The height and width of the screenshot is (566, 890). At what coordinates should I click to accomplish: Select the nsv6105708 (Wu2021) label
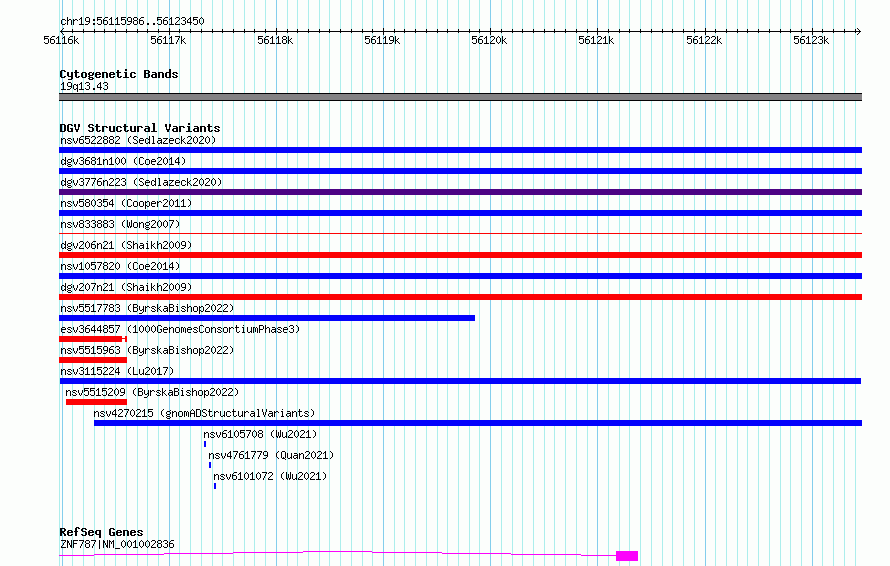tap(260, 434)
